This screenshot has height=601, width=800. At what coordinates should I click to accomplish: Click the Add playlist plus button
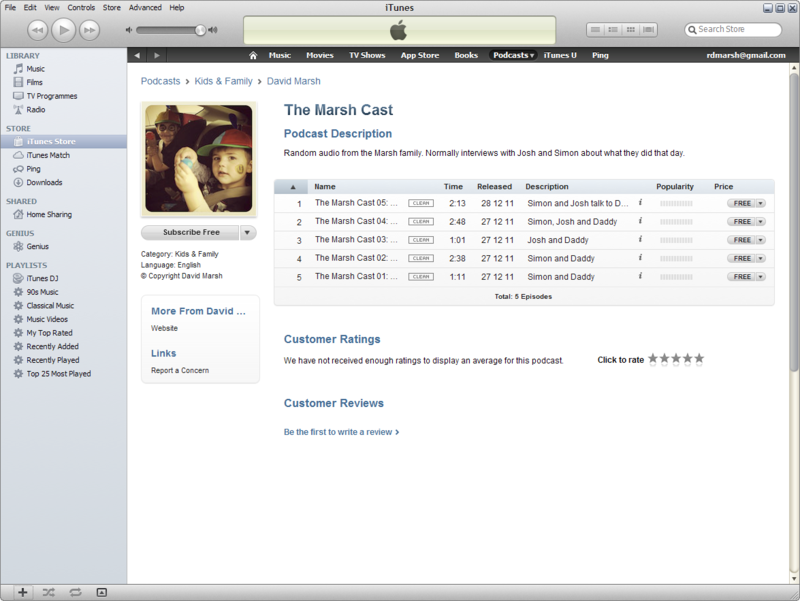(22, 592)
